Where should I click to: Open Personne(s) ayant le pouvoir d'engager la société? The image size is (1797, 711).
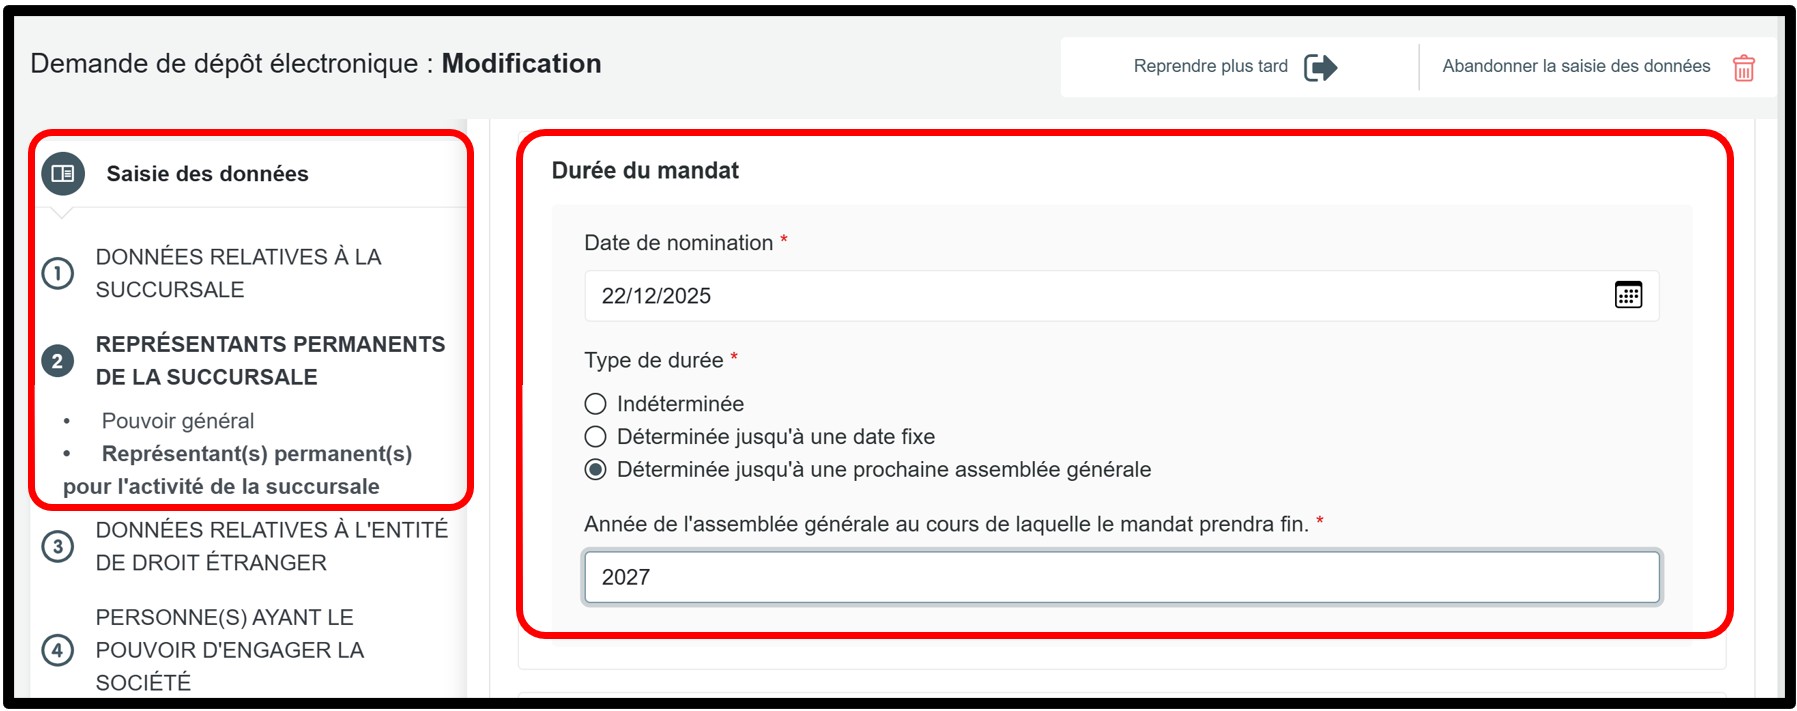230,650
